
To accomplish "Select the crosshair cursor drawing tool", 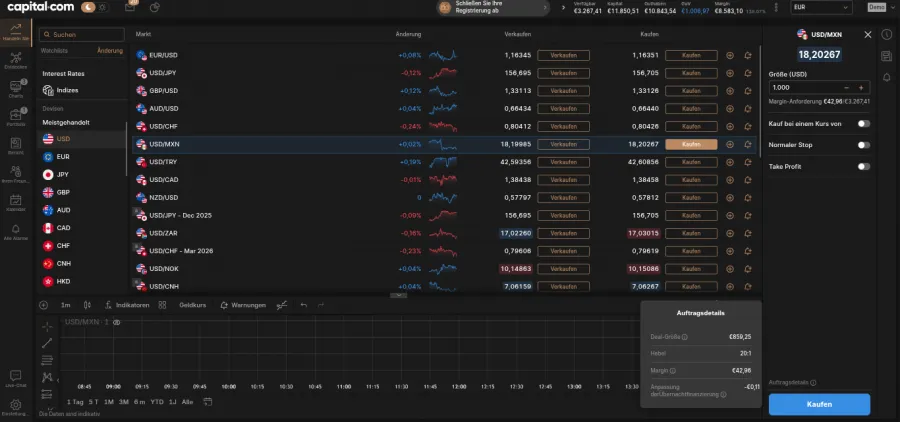I will [47, 326].
